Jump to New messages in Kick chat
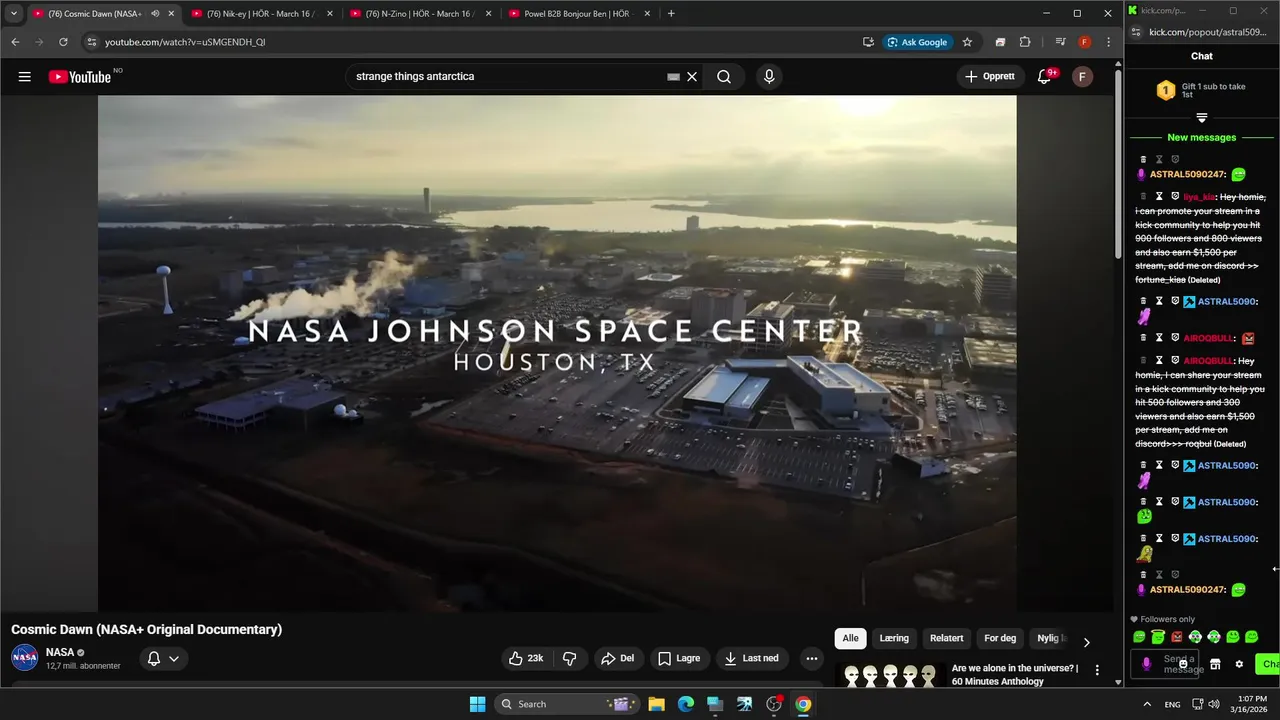Image resolution: width=1280 pixels, height=720 pixels. coord(1202,137)
